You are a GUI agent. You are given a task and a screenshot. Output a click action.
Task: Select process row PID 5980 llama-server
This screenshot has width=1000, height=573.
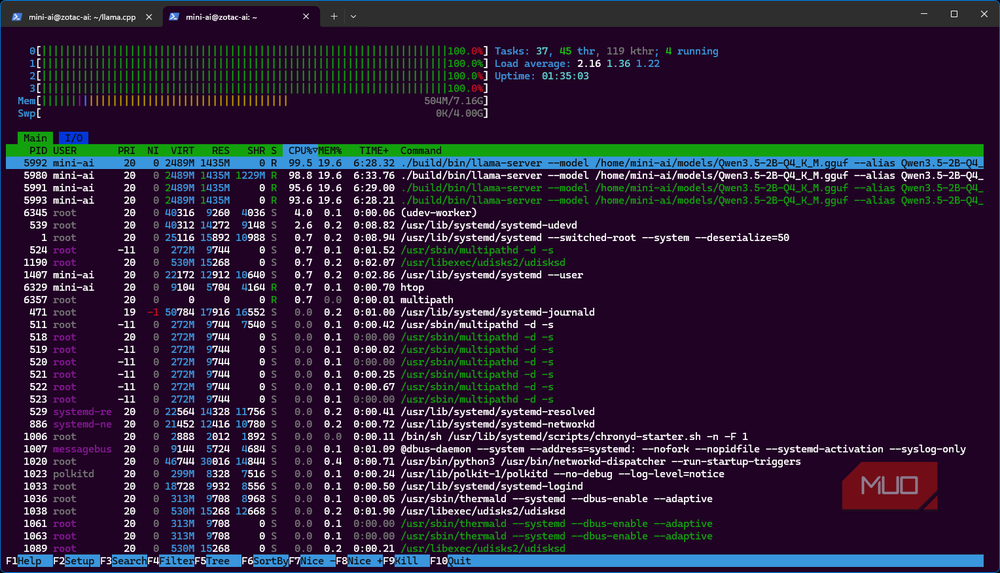pyautogui.click(x=494, y=175)
